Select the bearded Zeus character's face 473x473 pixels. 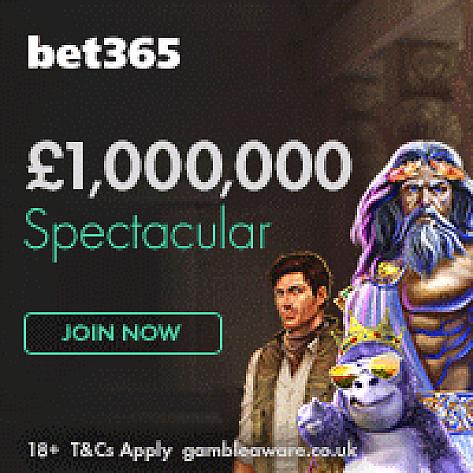(427, 200)
